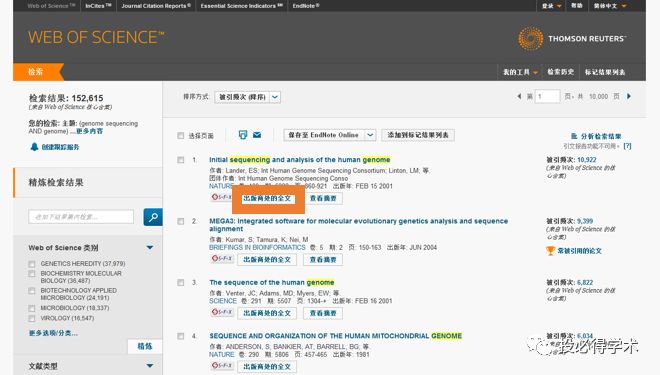
Task: Click the more content link in your search
Action: click(x=89, y=131)
